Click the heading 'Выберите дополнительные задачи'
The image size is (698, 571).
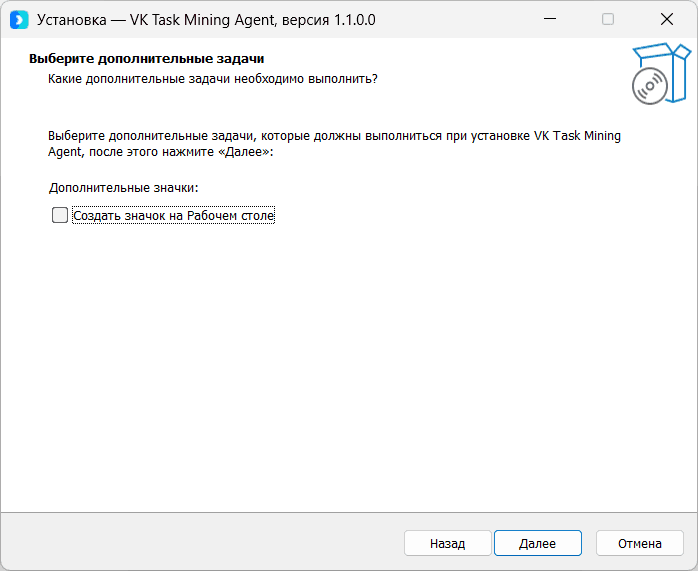coord(146,59)
